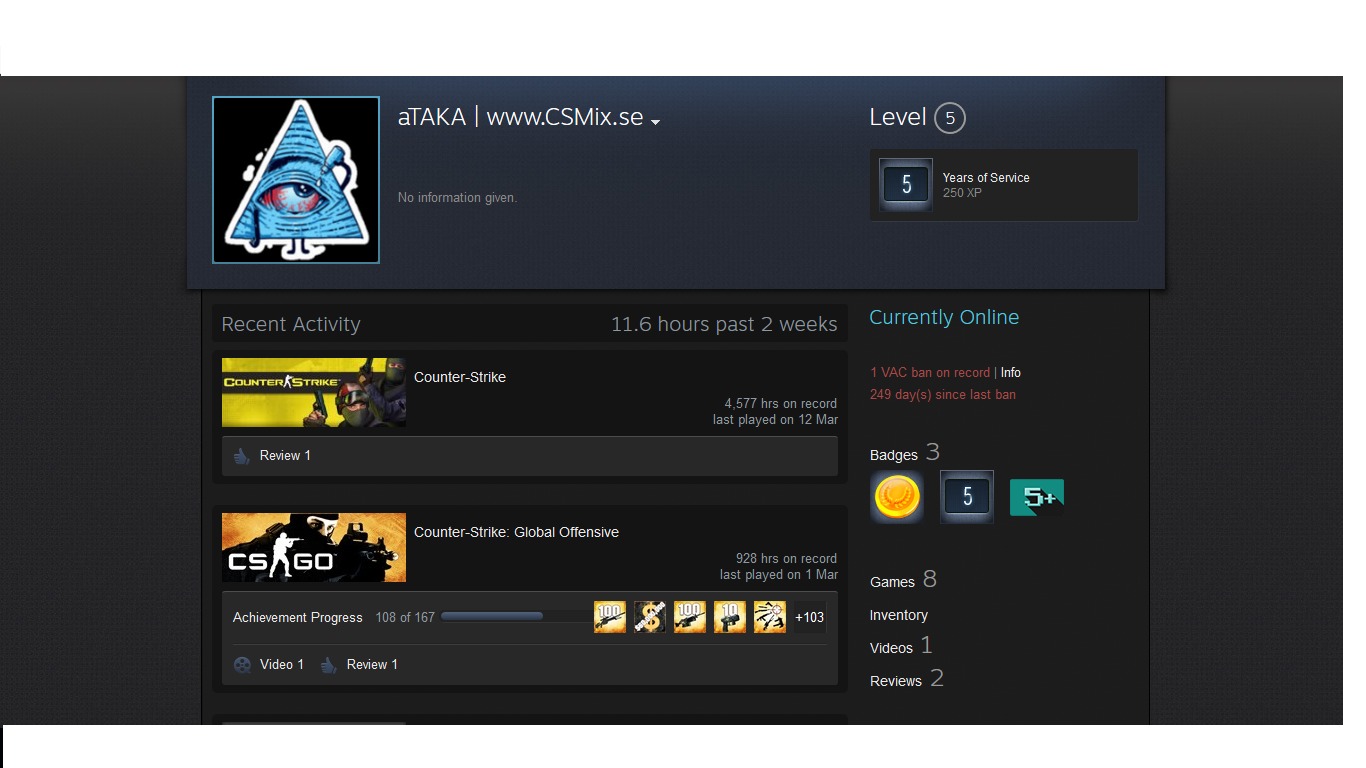Open the profile avatar with the pyramid eye
The width and height of the screenshot is (1366, 768).
[296, 180]
